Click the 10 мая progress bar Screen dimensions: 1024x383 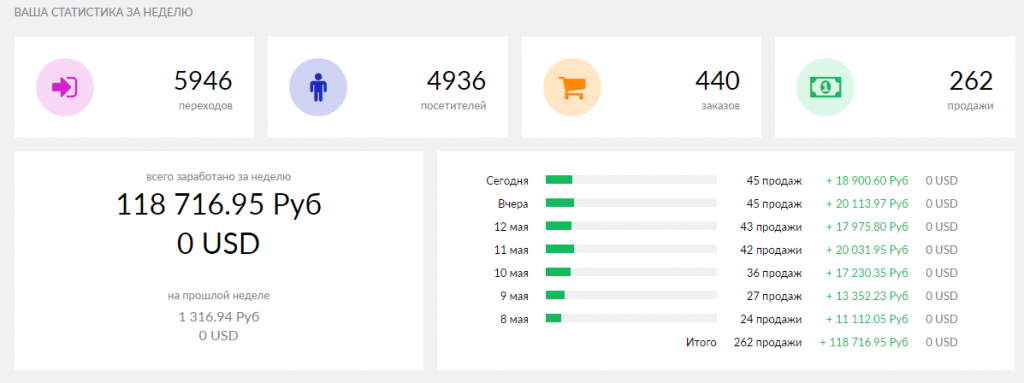pyautogui.click(x=631, y=273)
